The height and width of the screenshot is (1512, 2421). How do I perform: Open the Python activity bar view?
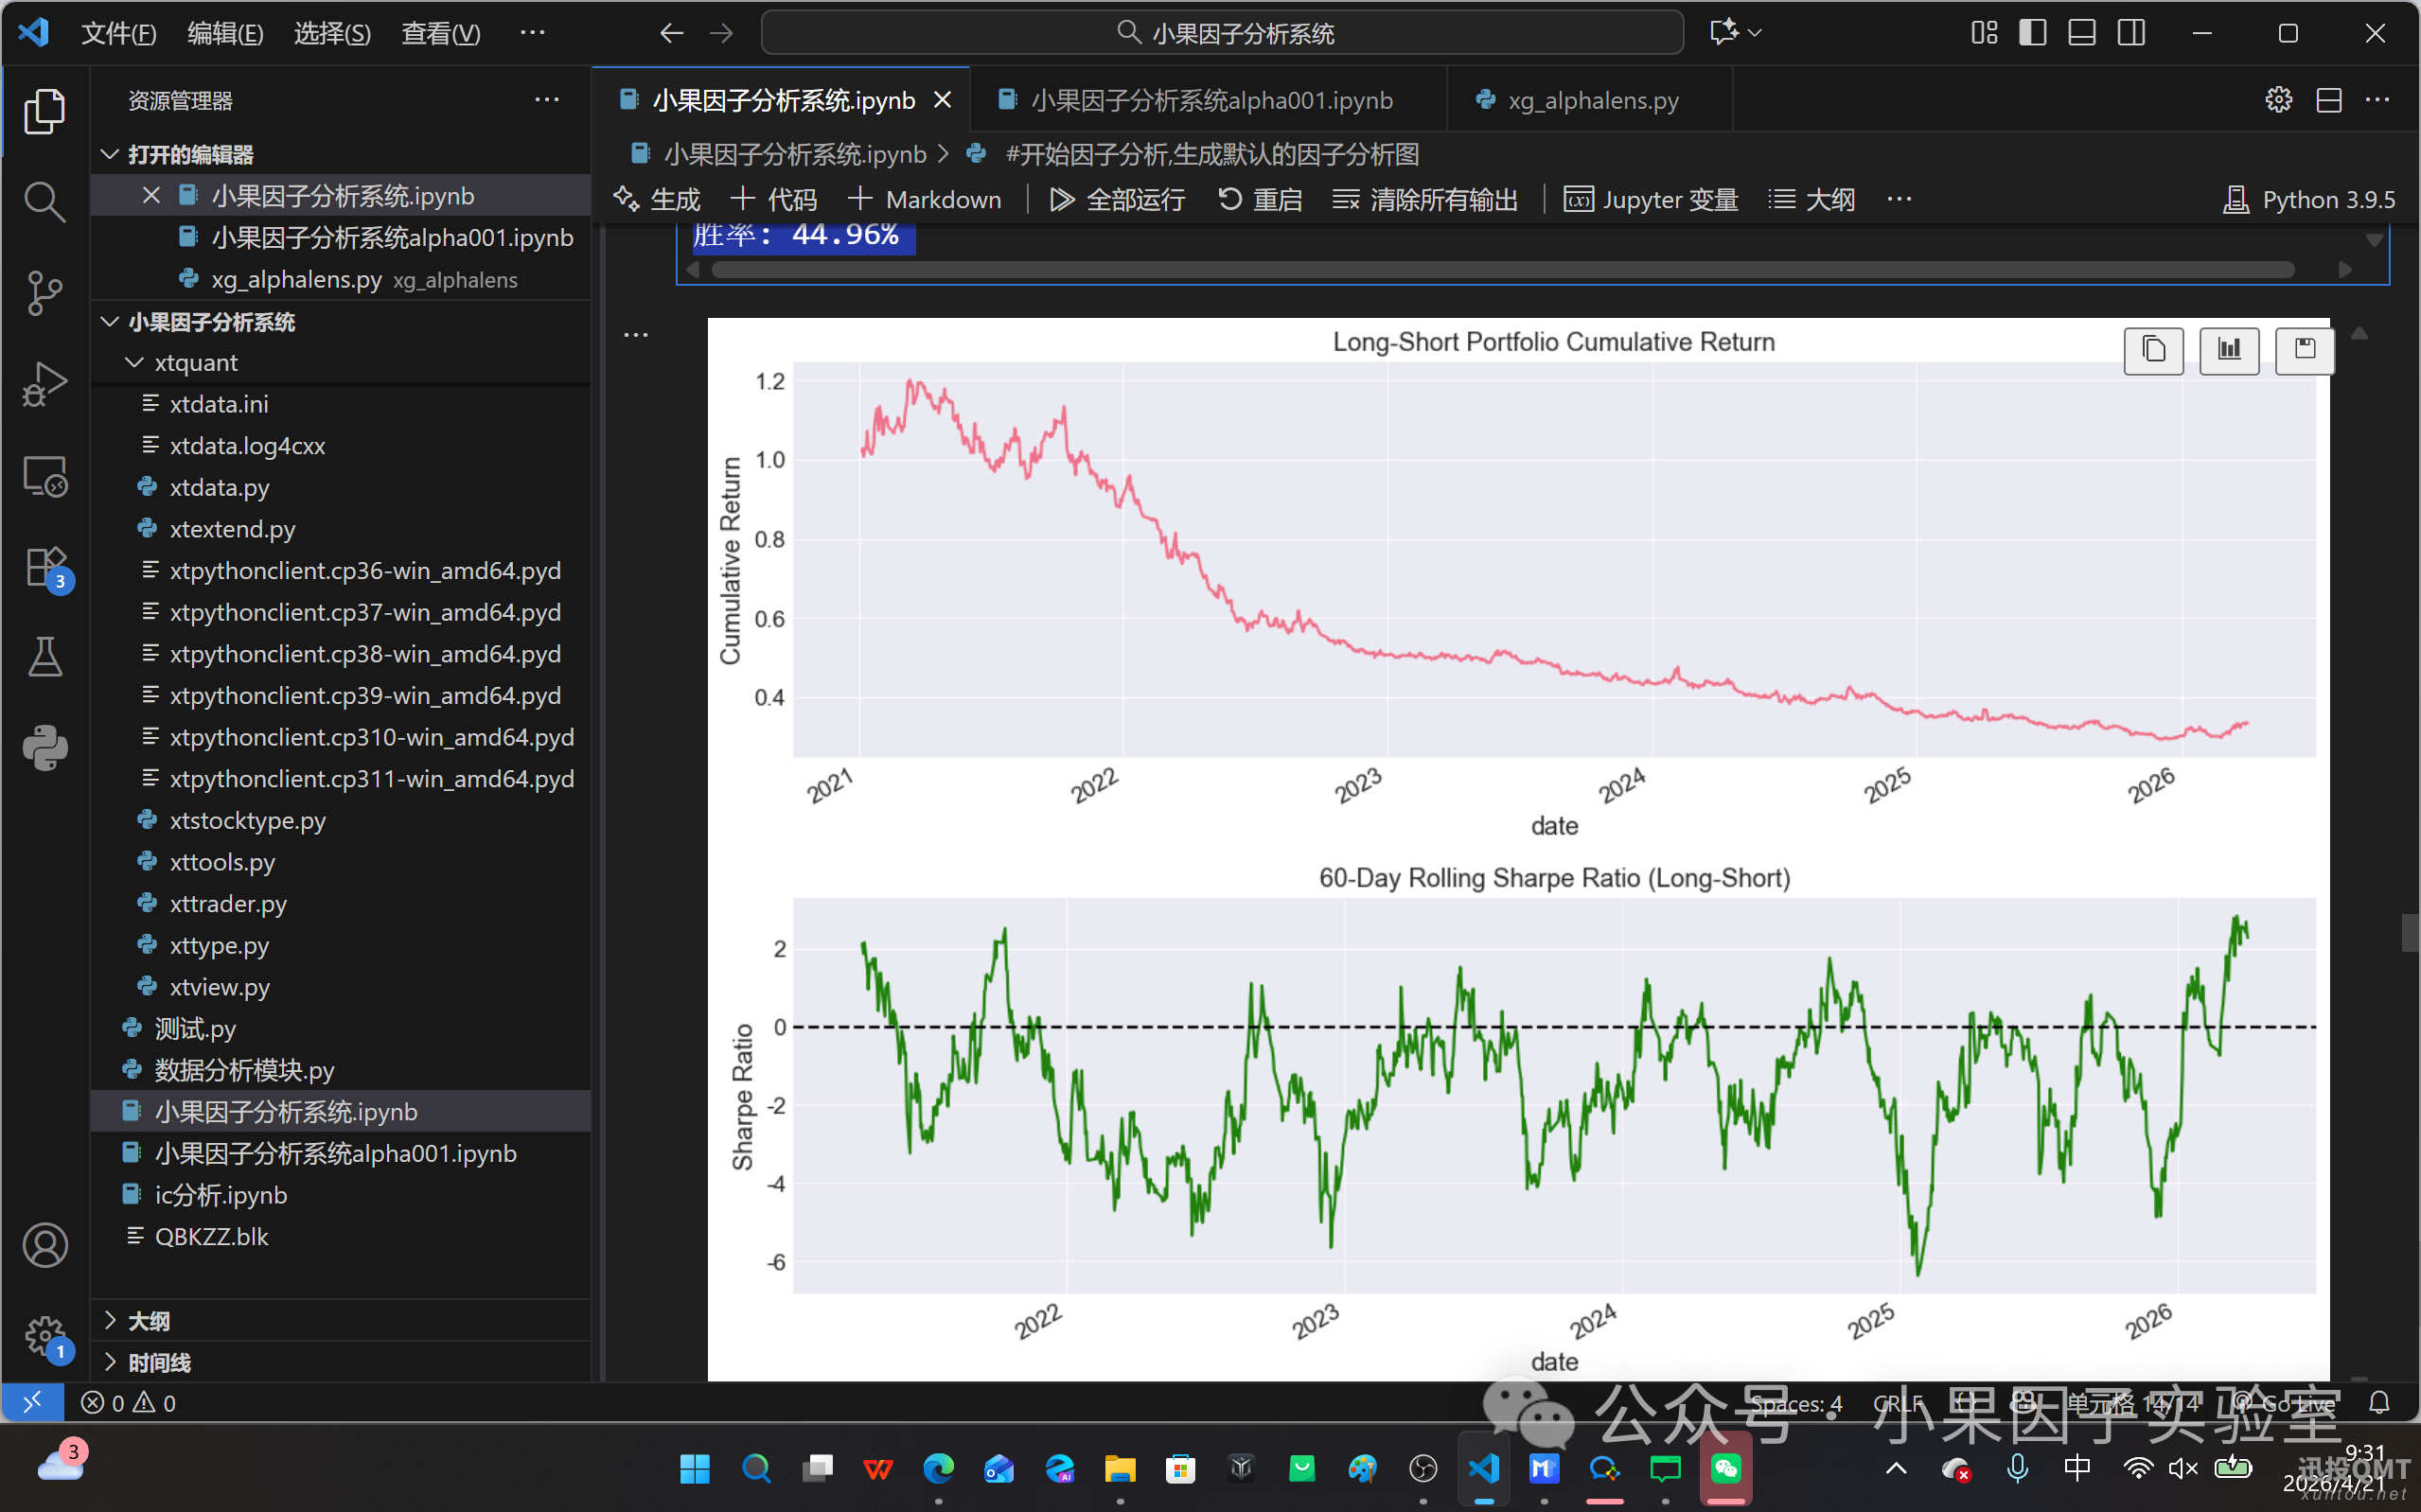coord(44,747)
